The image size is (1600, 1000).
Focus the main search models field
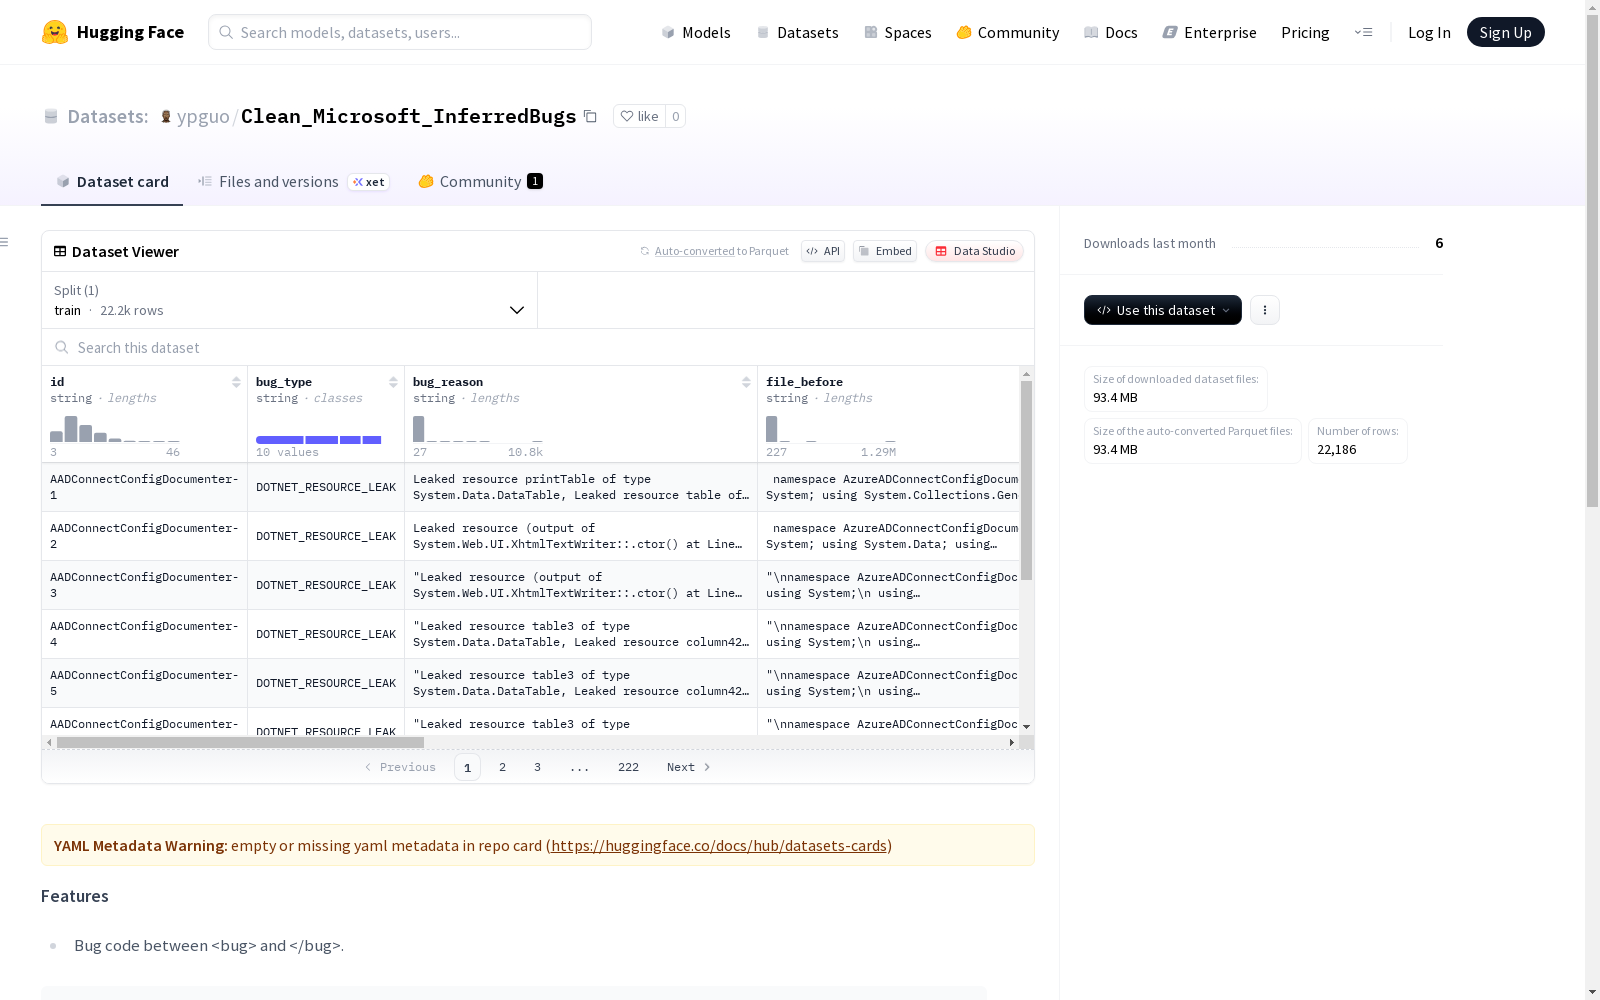pyautogui.click(x=400, y=32)
